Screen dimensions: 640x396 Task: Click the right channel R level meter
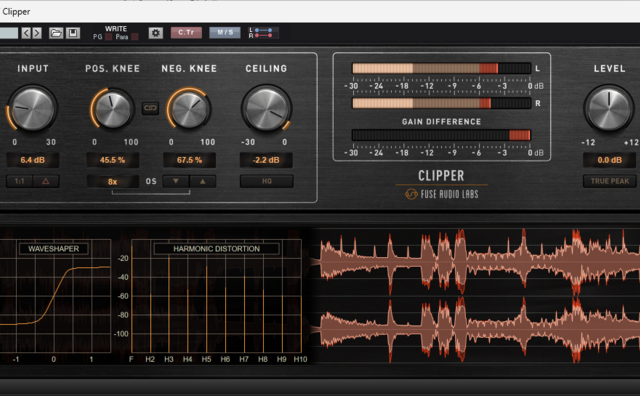441,103
